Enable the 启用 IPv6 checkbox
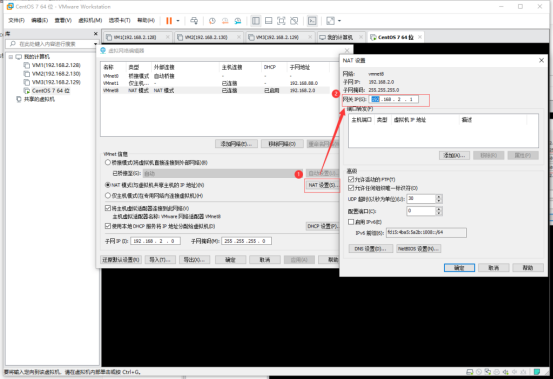The width and height of the screenshot is (553, 379). coord(351,222)
